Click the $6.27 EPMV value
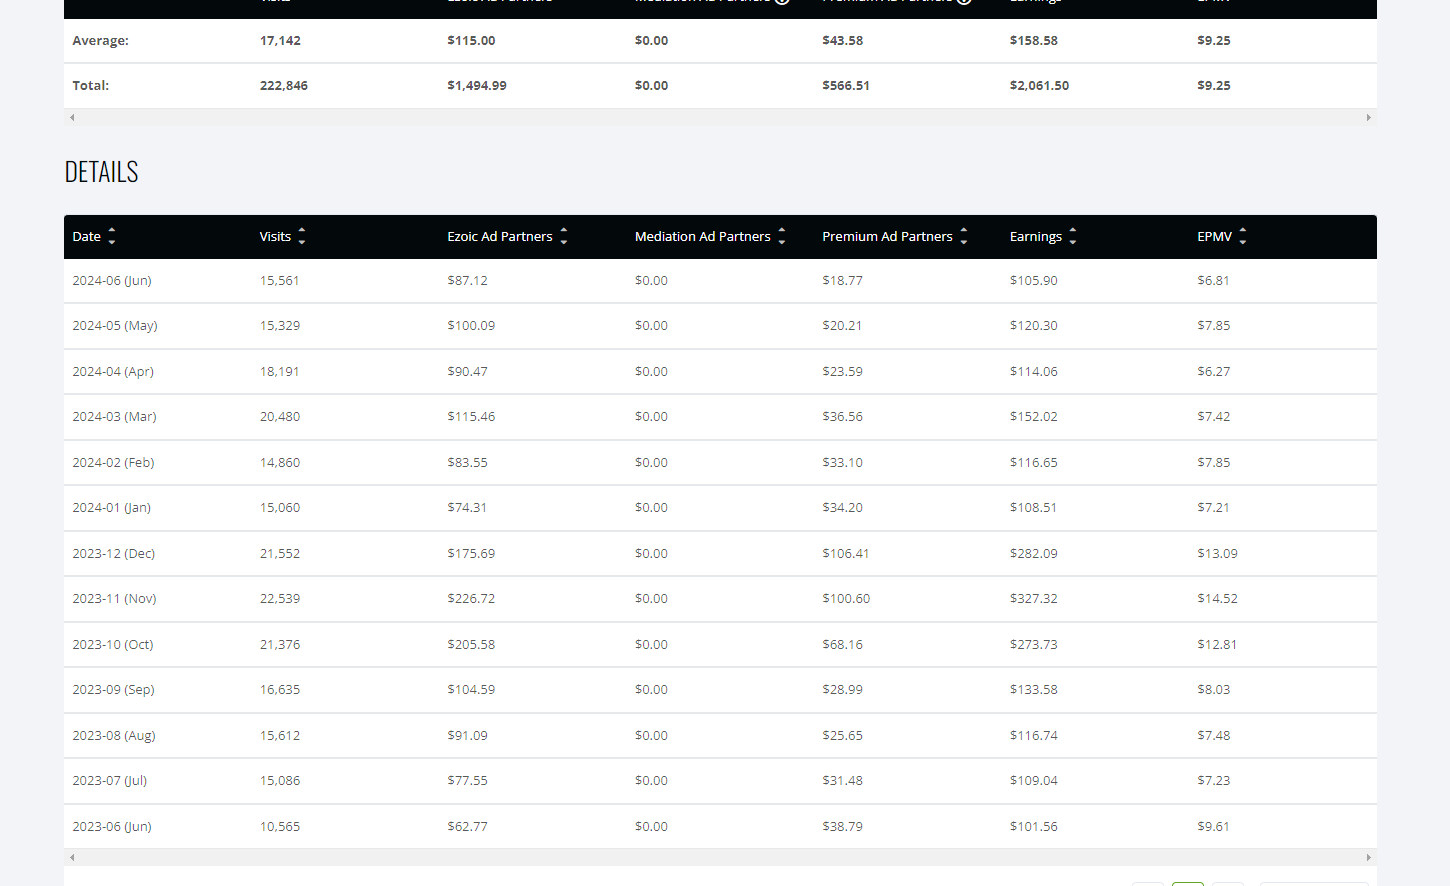Viewport: 1450px width, 886px height. coord(1214,372)
